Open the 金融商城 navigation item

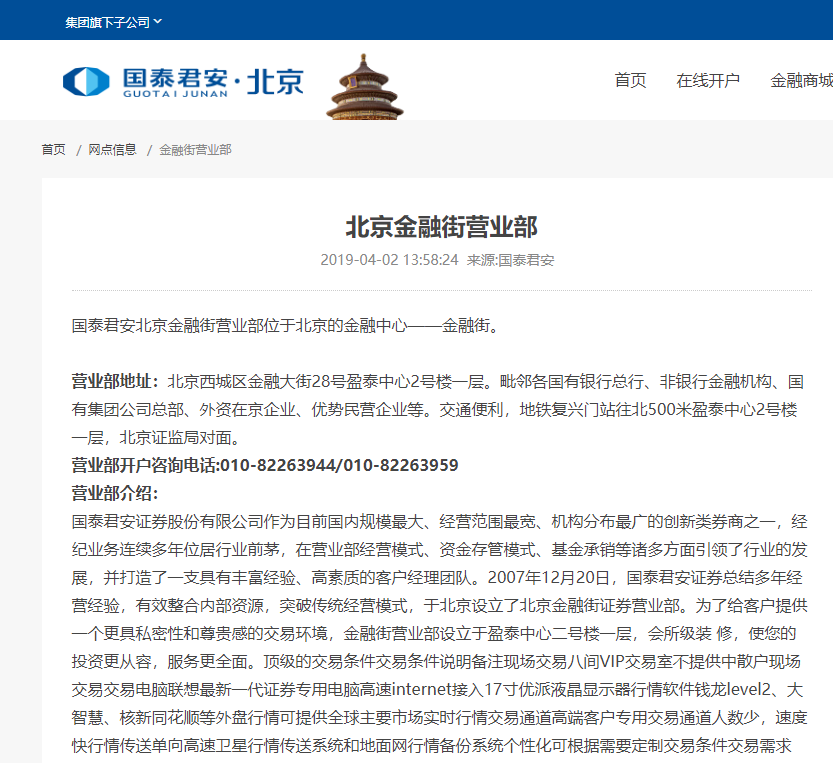(802, 80)
